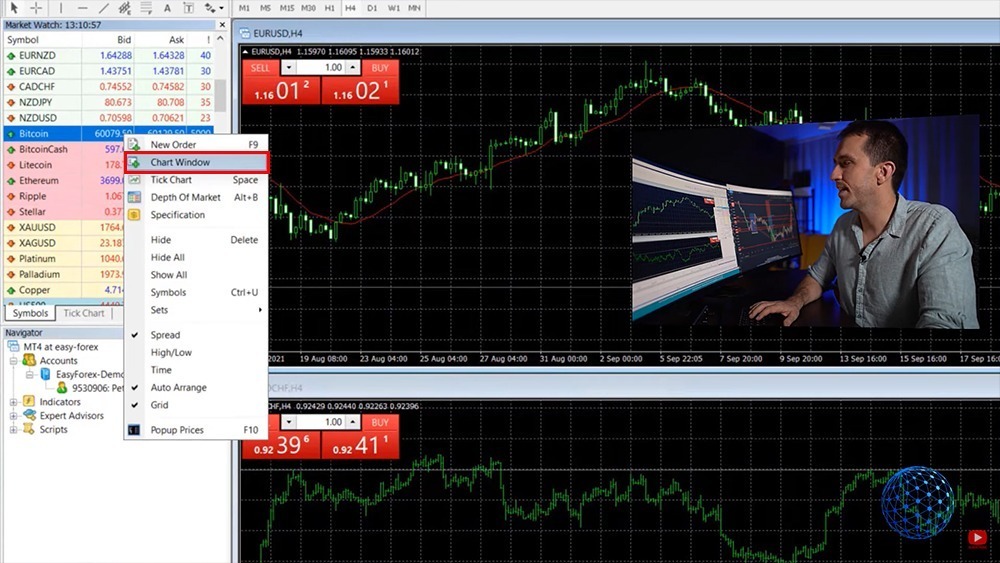Select the text tool A
The image size is (1000, 563).
pos(167,8)
